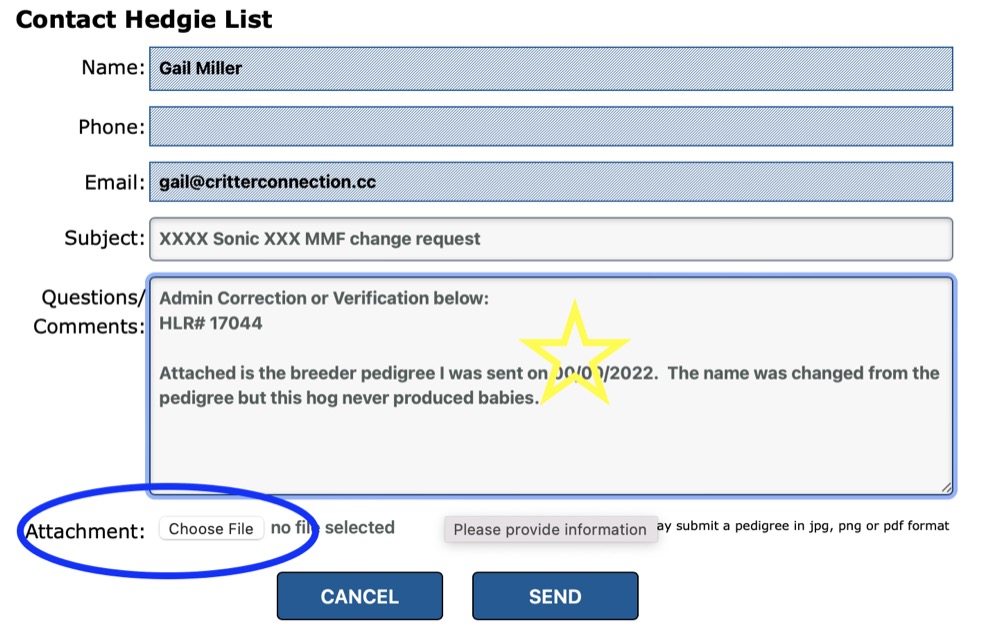Click the CANCEL button

click(x=359, y=595)
